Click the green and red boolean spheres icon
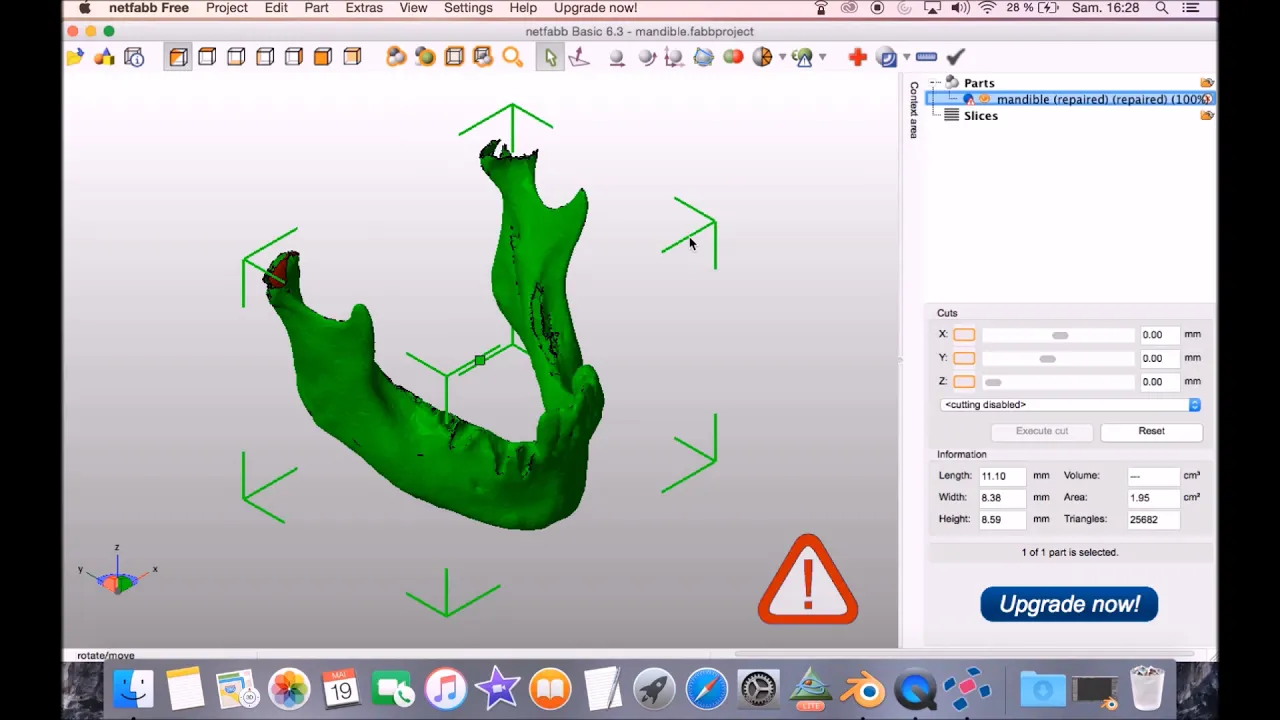This screenshot has height=720, width=1280. tap(733, 57)
